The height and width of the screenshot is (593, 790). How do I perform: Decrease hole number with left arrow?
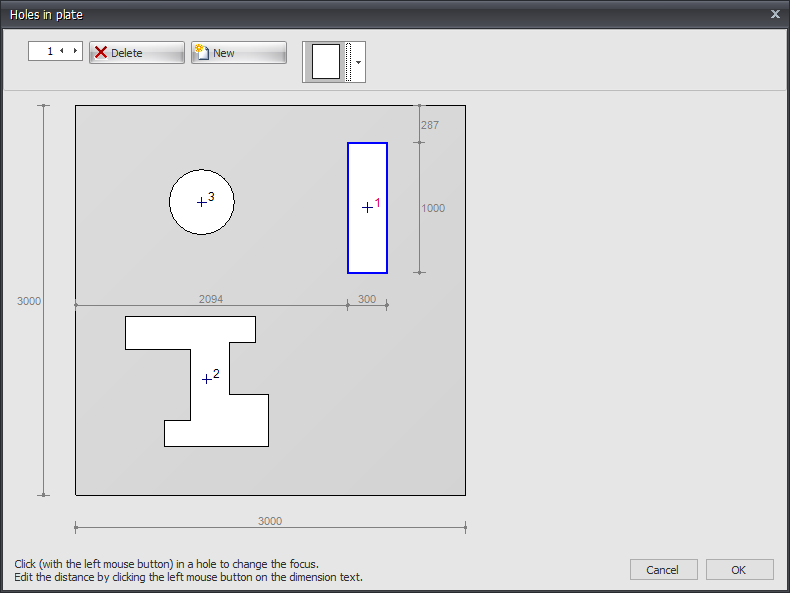point(61,51)
